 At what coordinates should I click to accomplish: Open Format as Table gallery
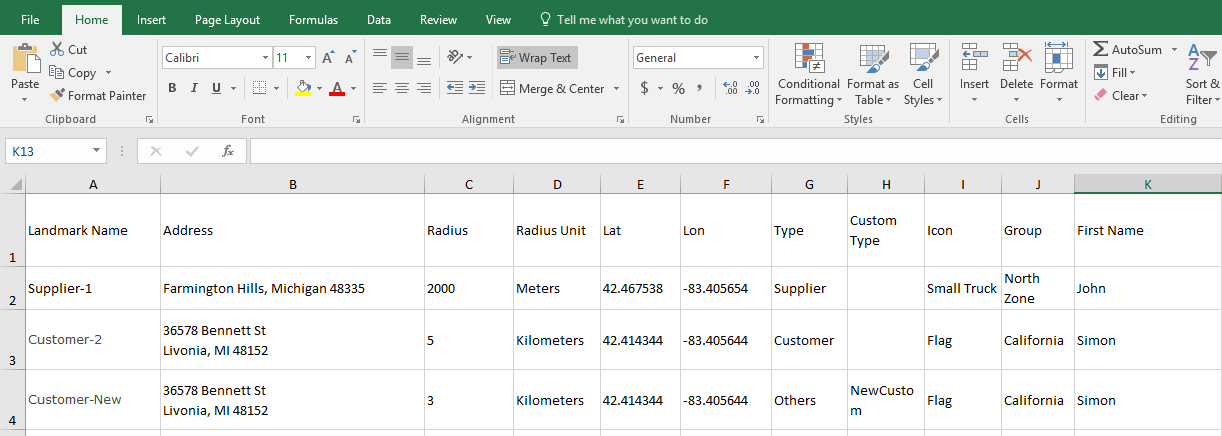(x=872, y=74)
